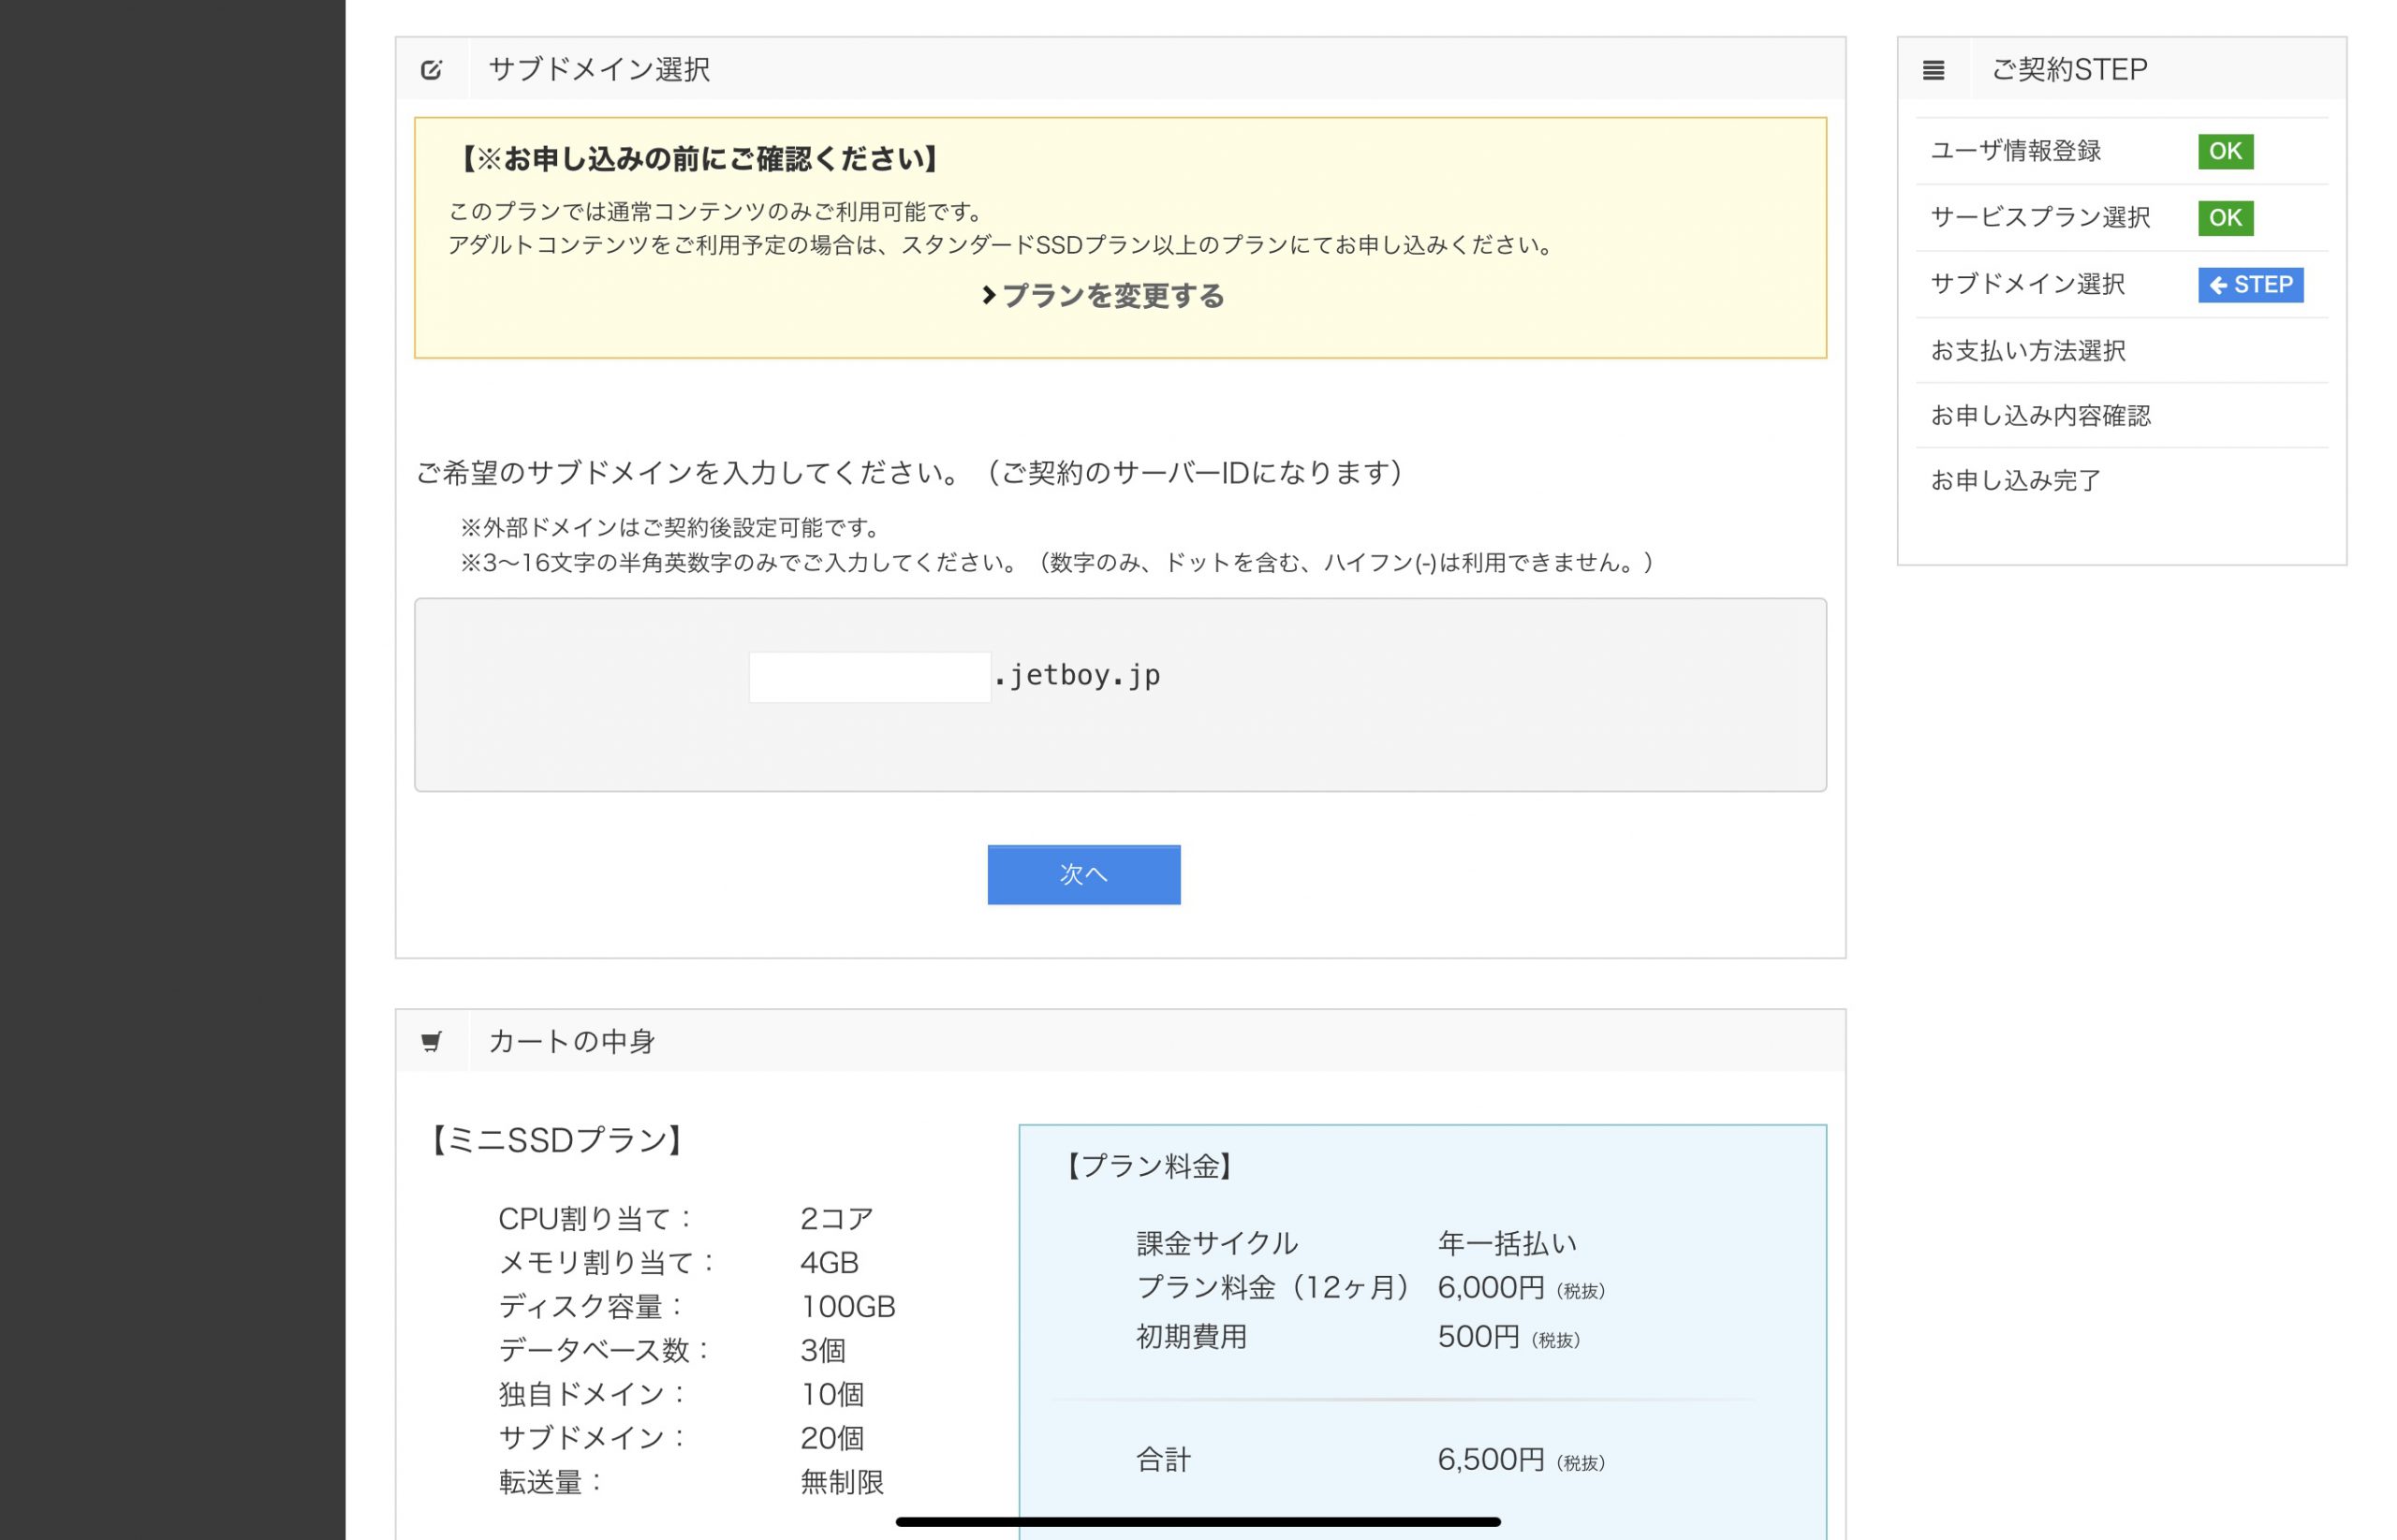The image size is (2397, 1540).
Task: Click the 無制限 transfer amount value
Action: (x=842, y=1483)
